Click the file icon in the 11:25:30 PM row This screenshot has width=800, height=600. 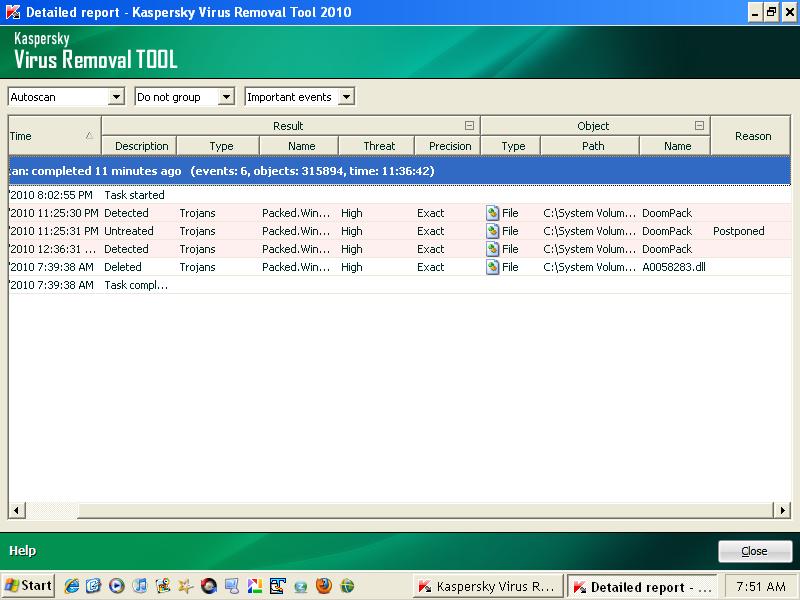point(492,213)
